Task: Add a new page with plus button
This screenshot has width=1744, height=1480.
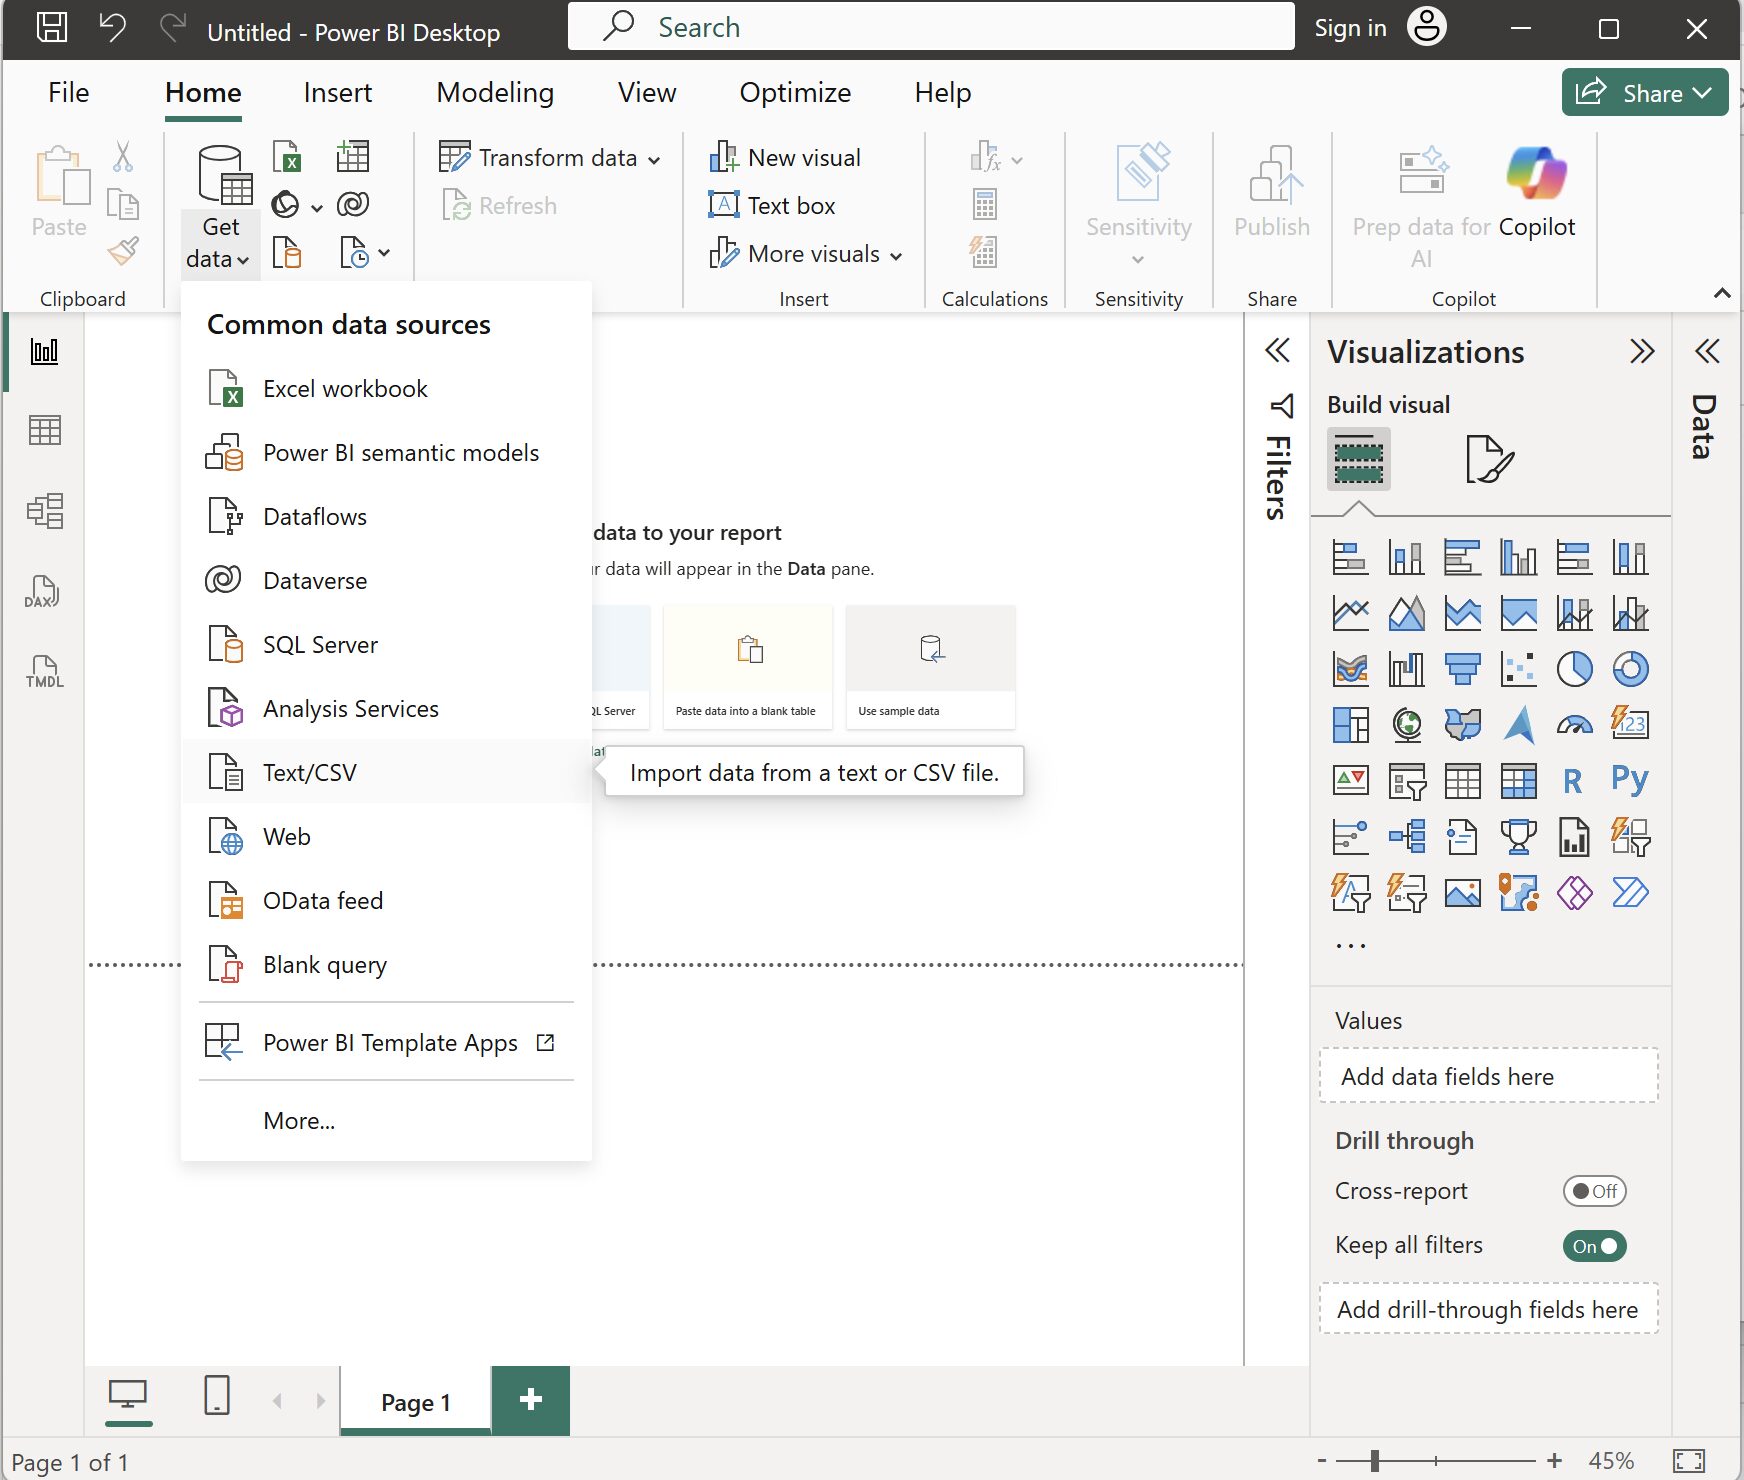Action: click(x=531, y=1399)
